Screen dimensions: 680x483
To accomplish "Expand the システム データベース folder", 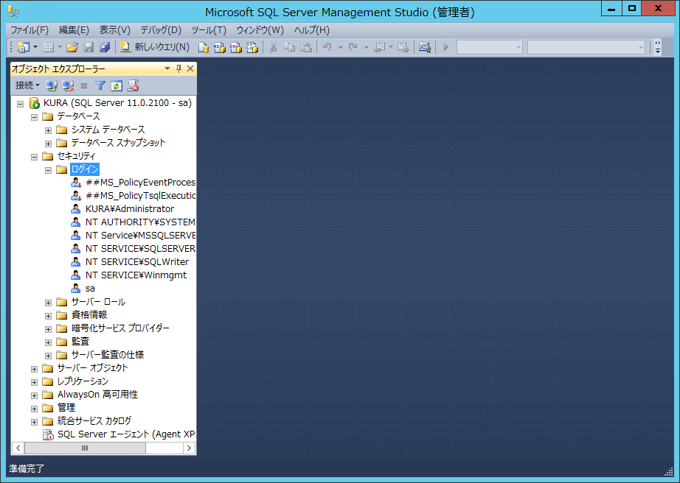I will (48, 131).
